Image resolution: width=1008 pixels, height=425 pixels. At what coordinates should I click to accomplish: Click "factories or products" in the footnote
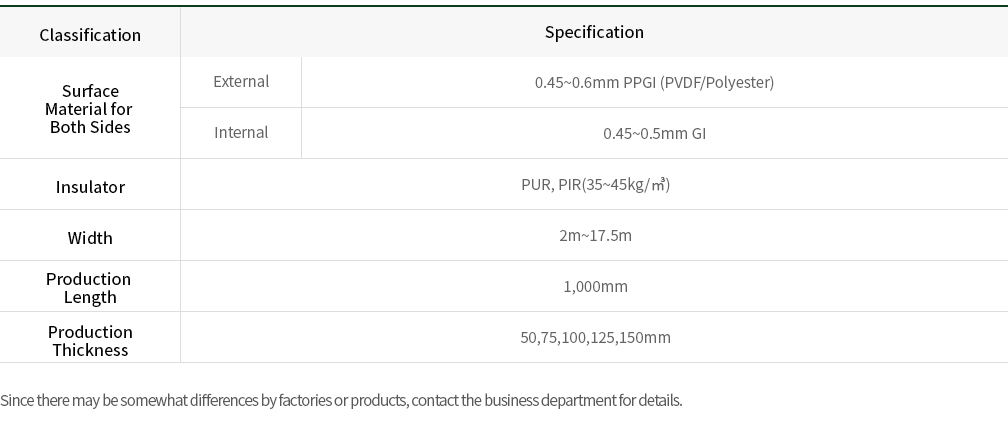[x=343, y=401]
